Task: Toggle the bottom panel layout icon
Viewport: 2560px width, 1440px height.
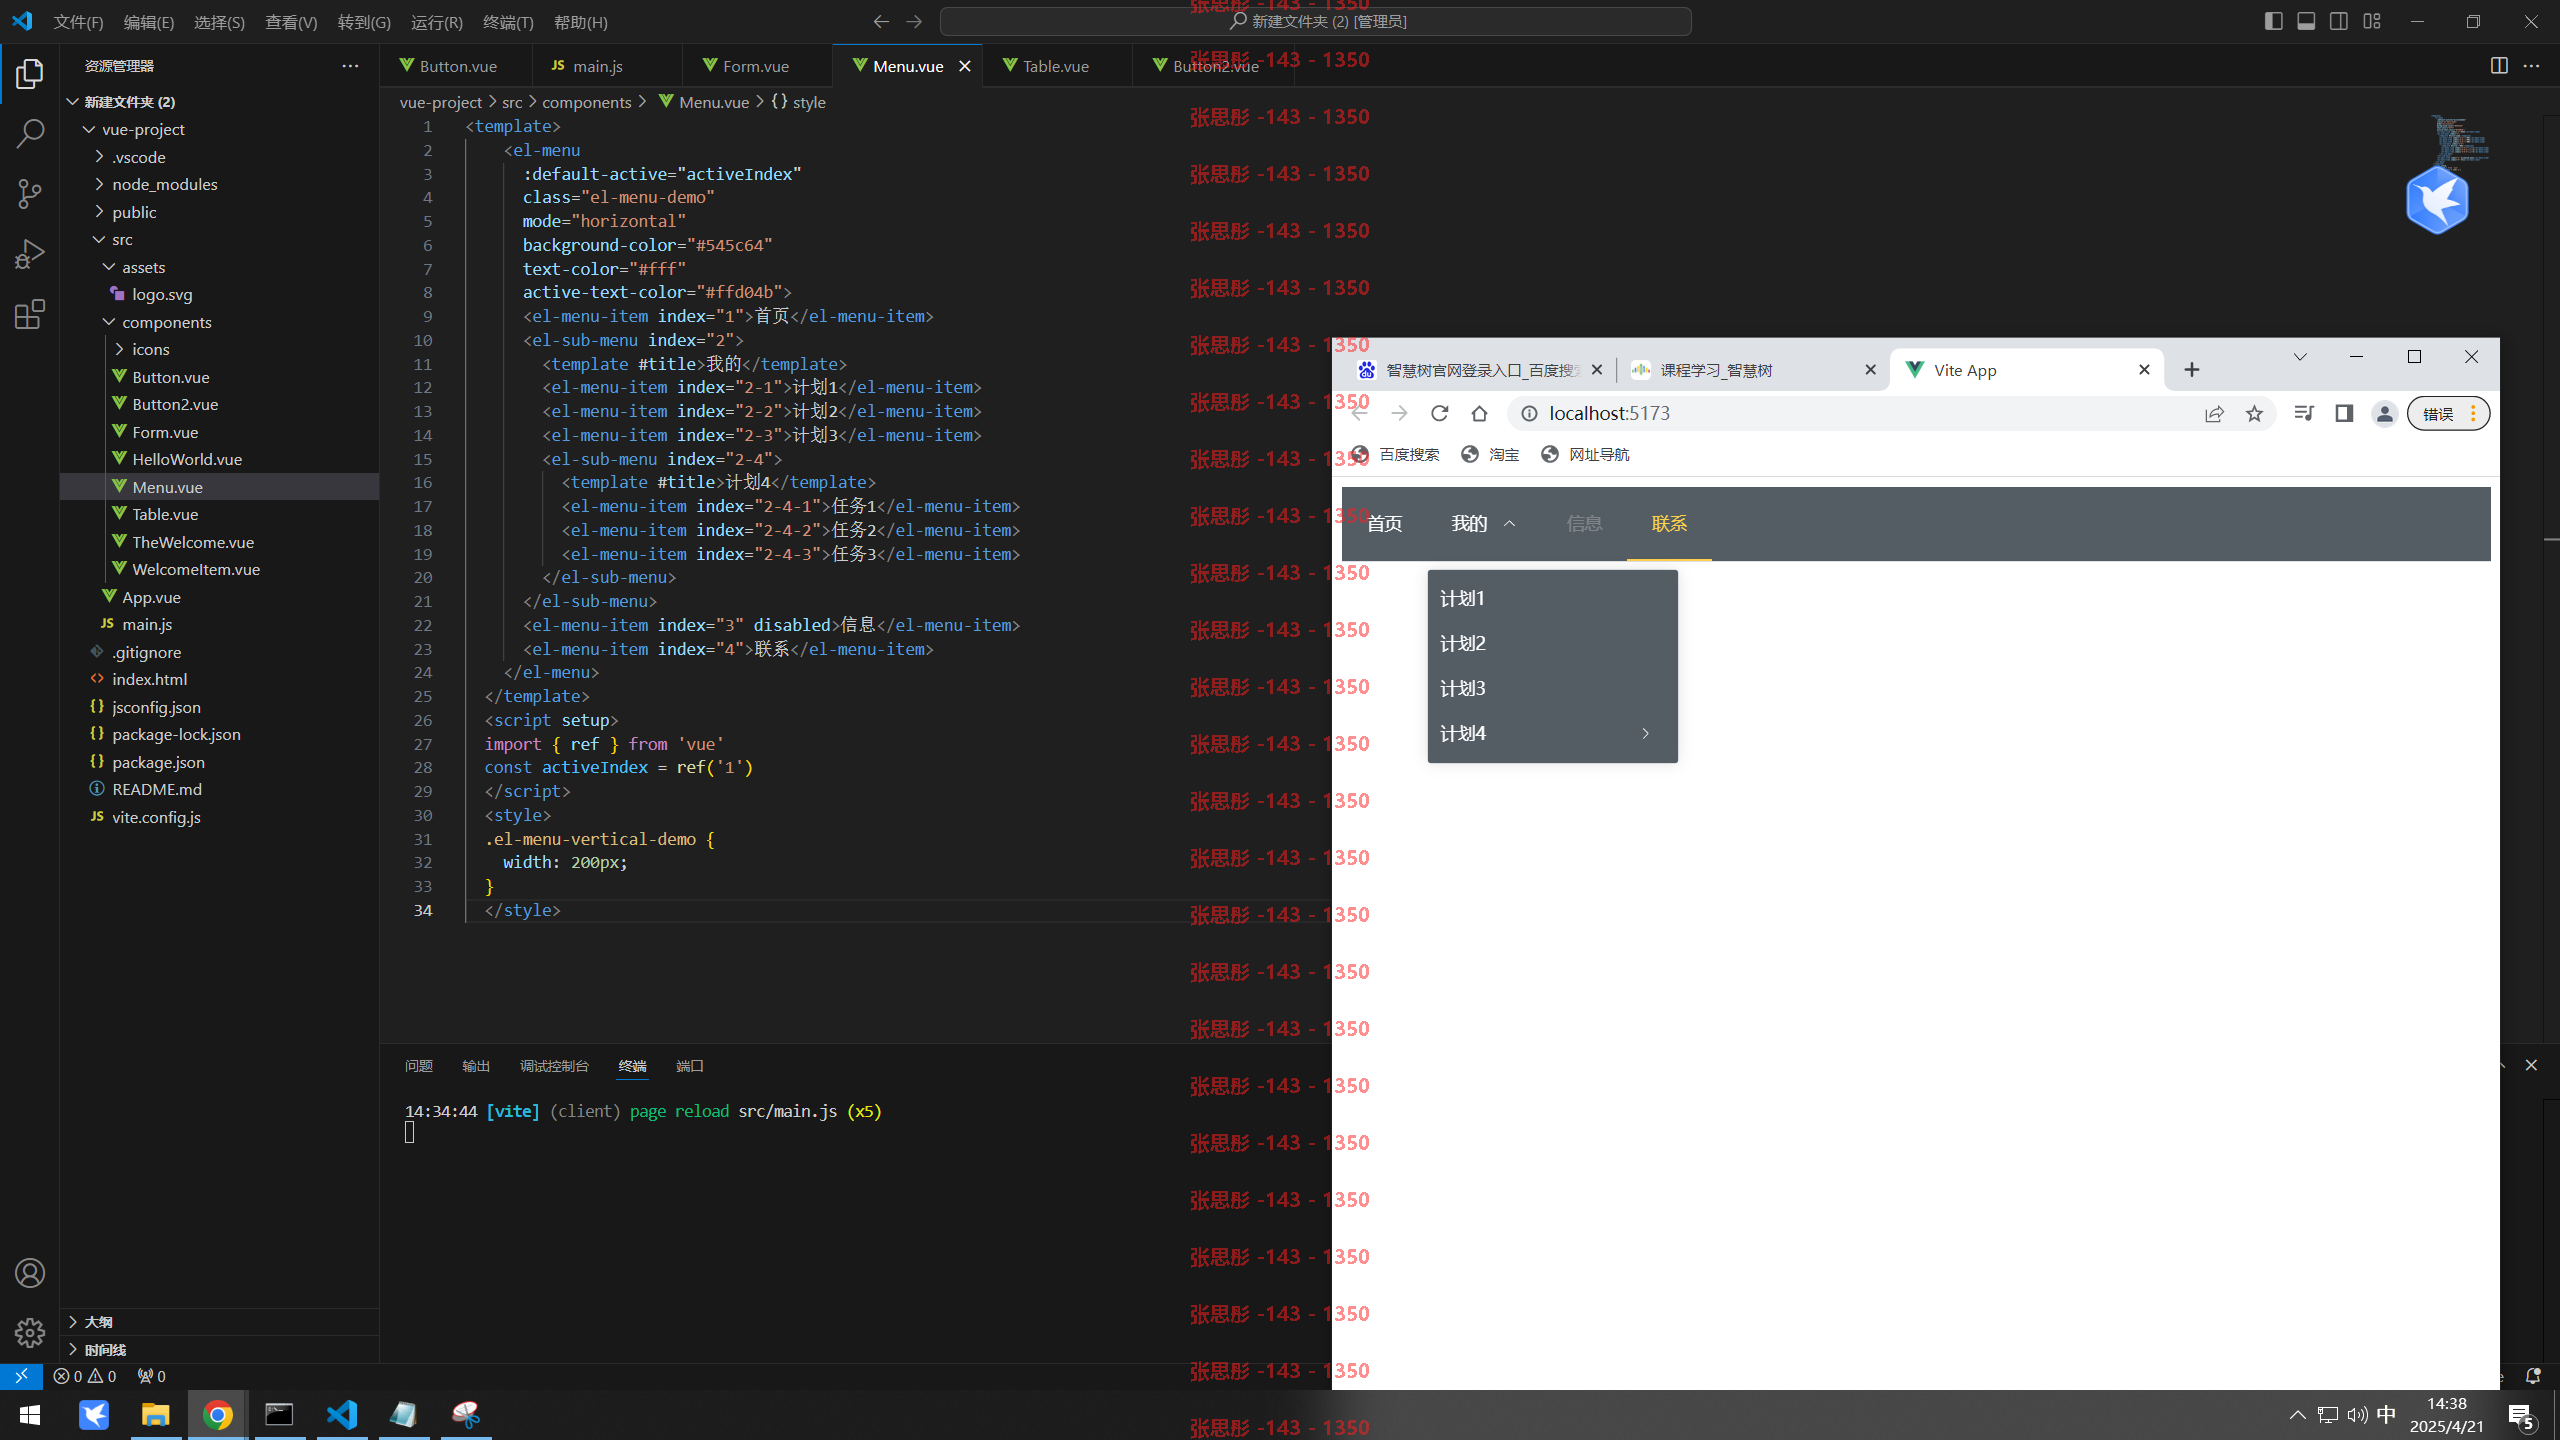Action: [x=2306, y=21]
